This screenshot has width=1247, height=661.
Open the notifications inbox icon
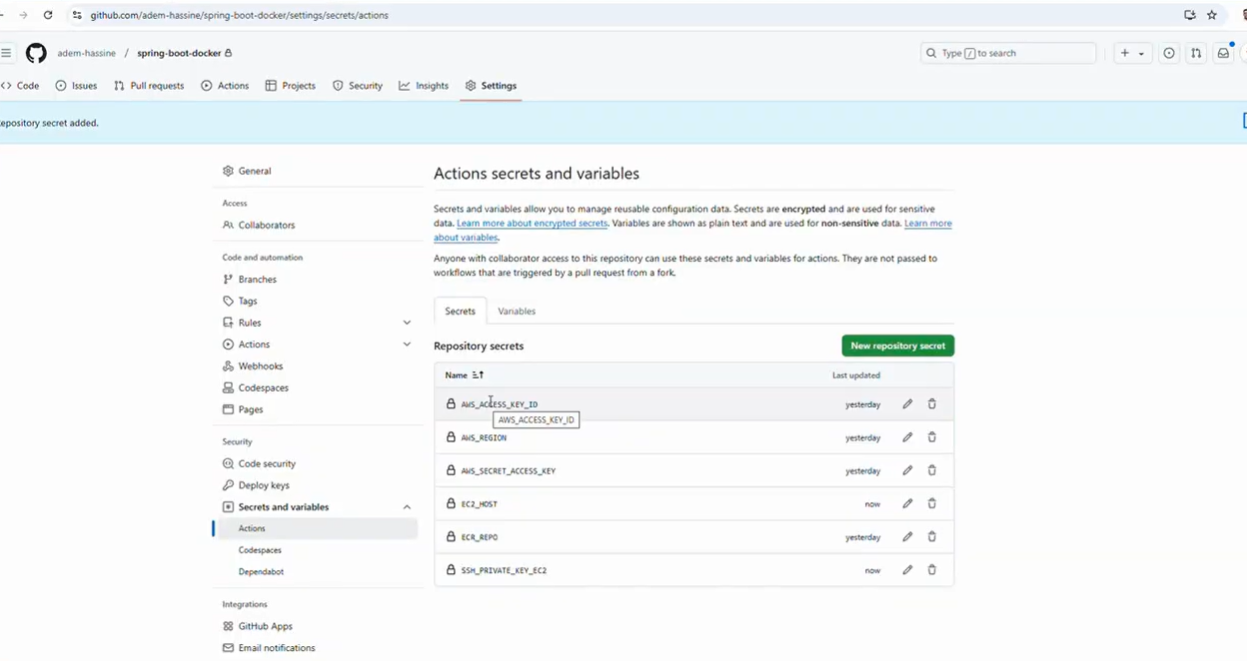pyautogui.click(x=1223, y=53)
